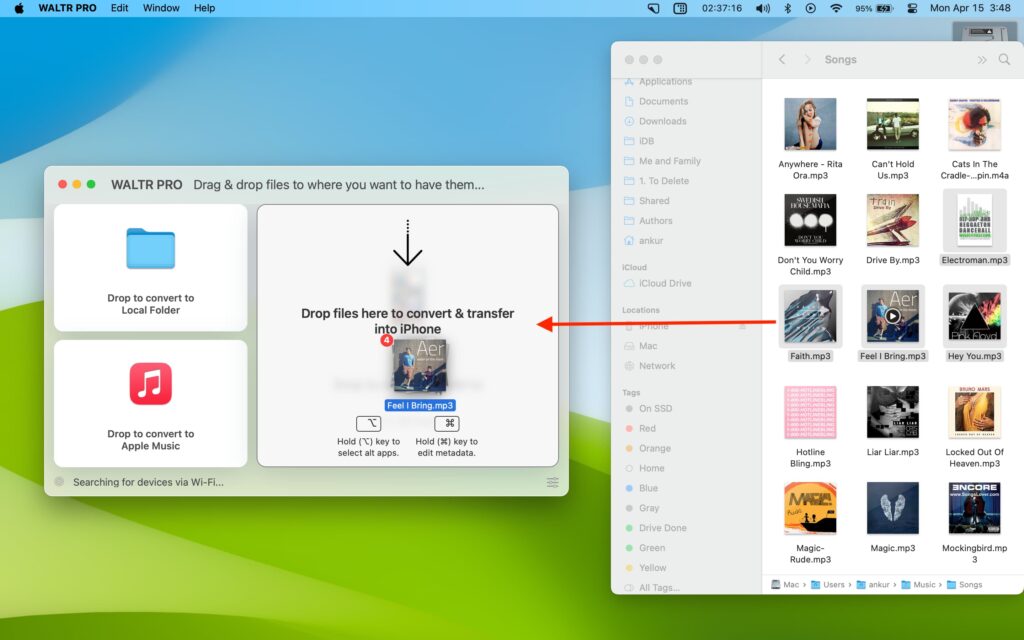The image size is (1024, 640).
Task: Click the blue Local Folder icon in WALTR PRO
Action: (x=150, y=249)
